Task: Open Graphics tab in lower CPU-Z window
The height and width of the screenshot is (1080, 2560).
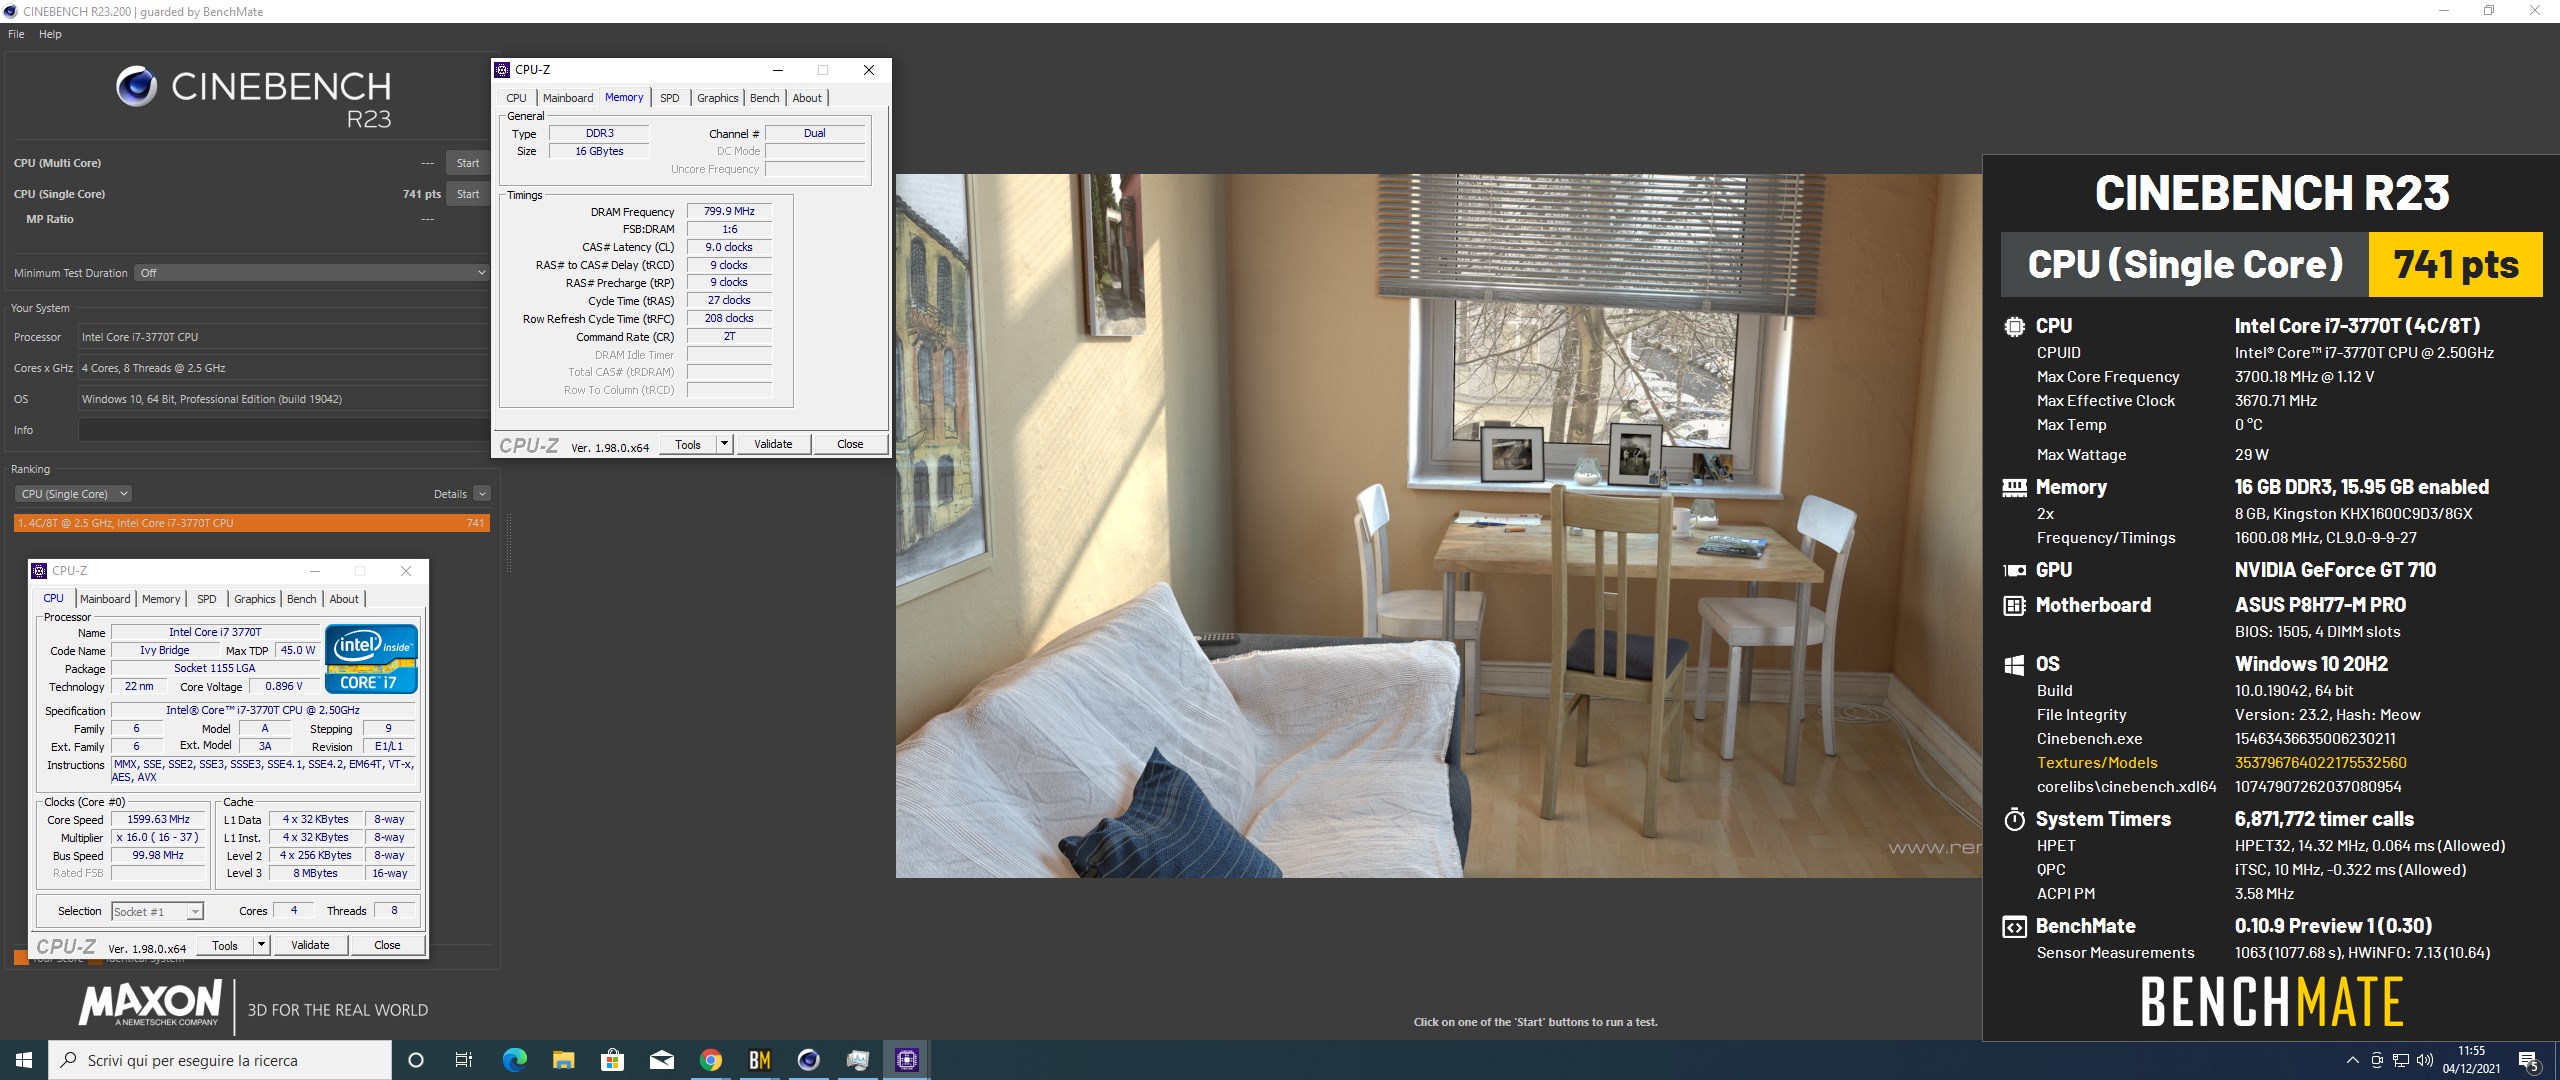Action: tap(255, 599)
